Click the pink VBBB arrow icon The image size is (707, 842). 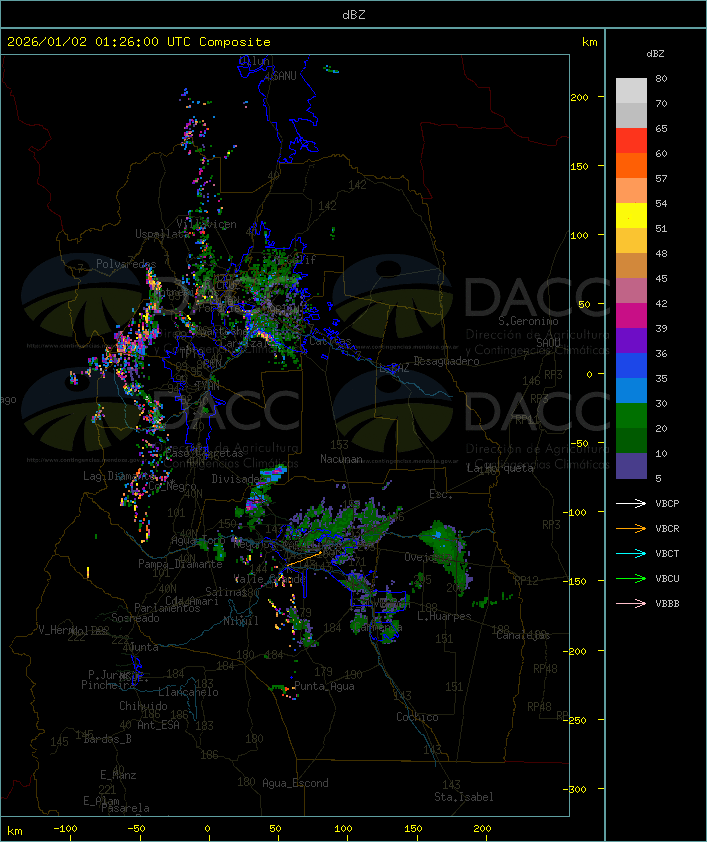[631, 603]
